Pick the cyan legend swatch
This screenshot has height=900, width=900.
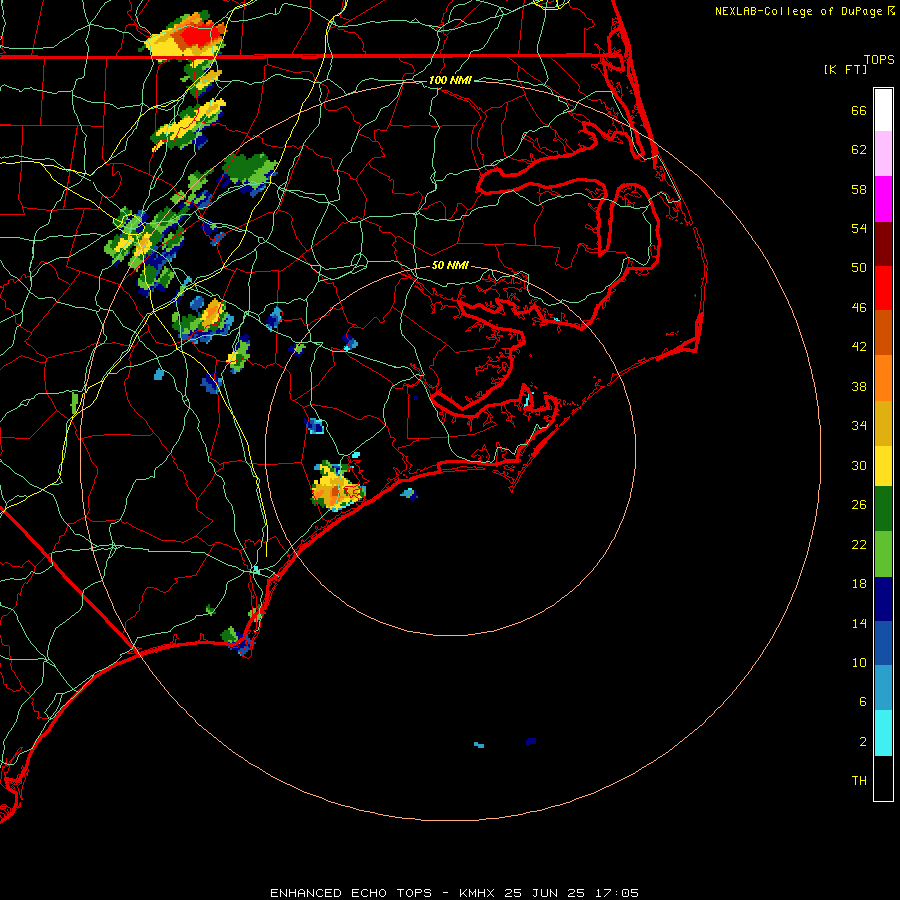(883, 733)
